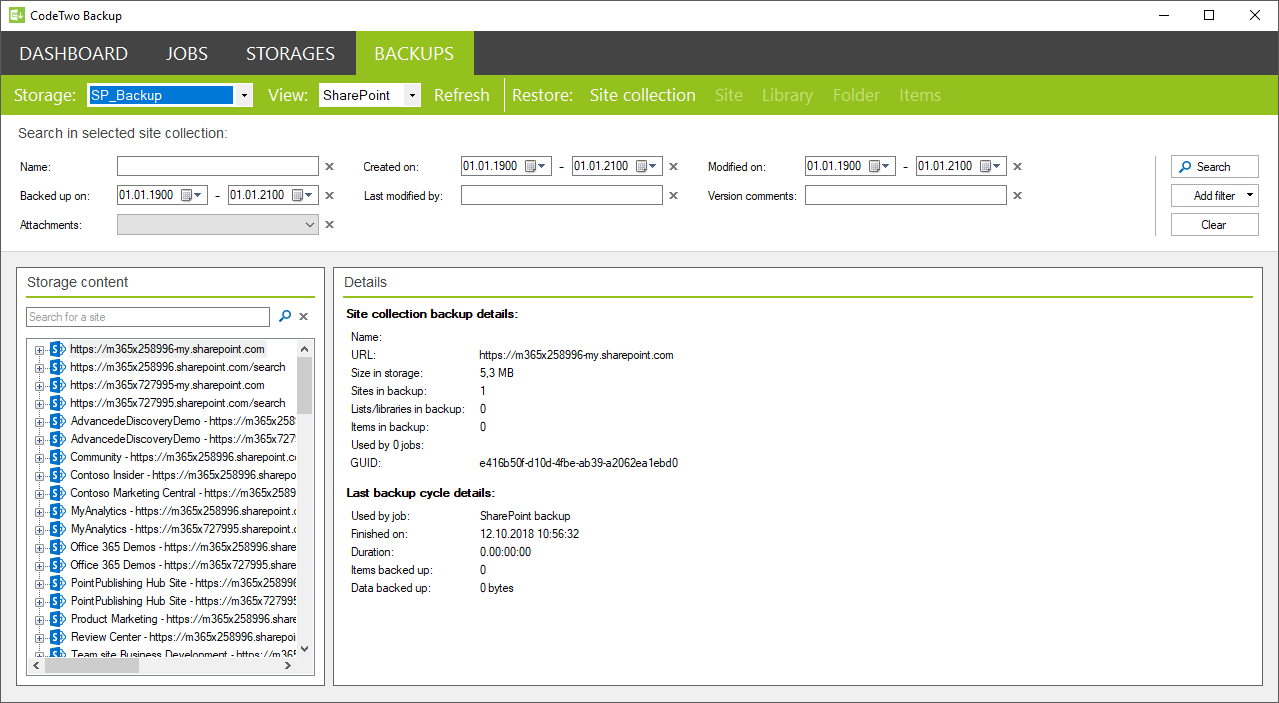This screenshot has width=1279, height=703.
Task: Clear the Created on filter X icon
Action: (673, 167)
